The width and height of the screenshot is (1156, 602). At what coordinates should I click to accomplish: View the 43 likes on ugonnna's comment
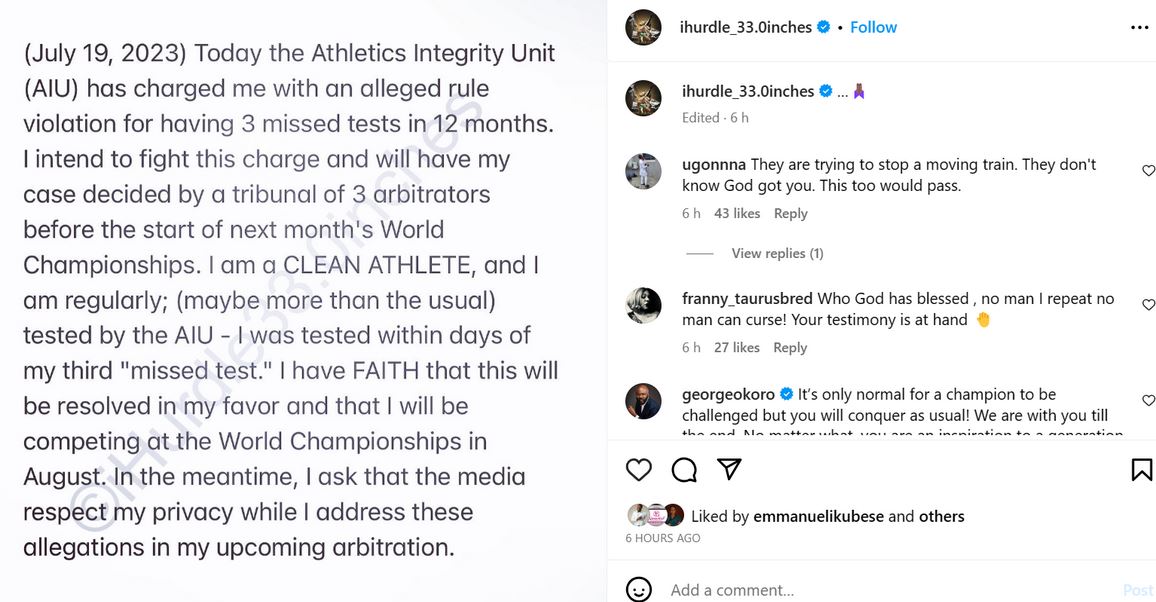[x=737, y=213]
